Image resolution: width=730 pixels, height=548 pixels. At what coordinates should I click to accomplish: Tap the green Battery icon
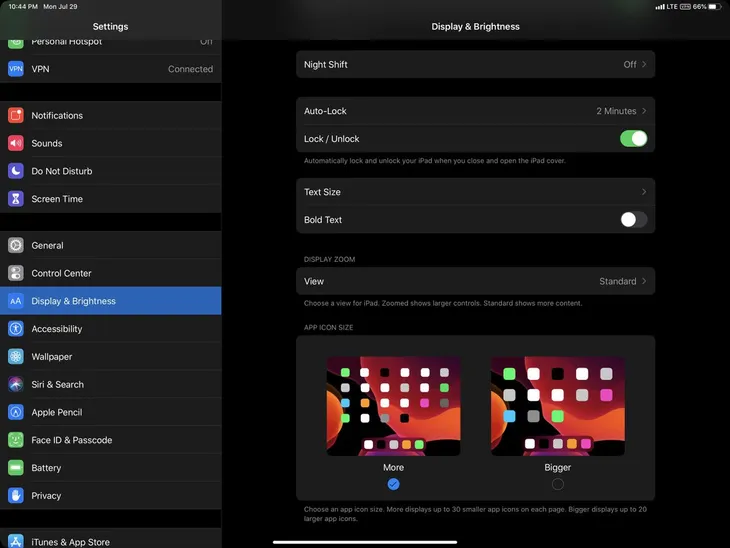[x=16, y=468]
